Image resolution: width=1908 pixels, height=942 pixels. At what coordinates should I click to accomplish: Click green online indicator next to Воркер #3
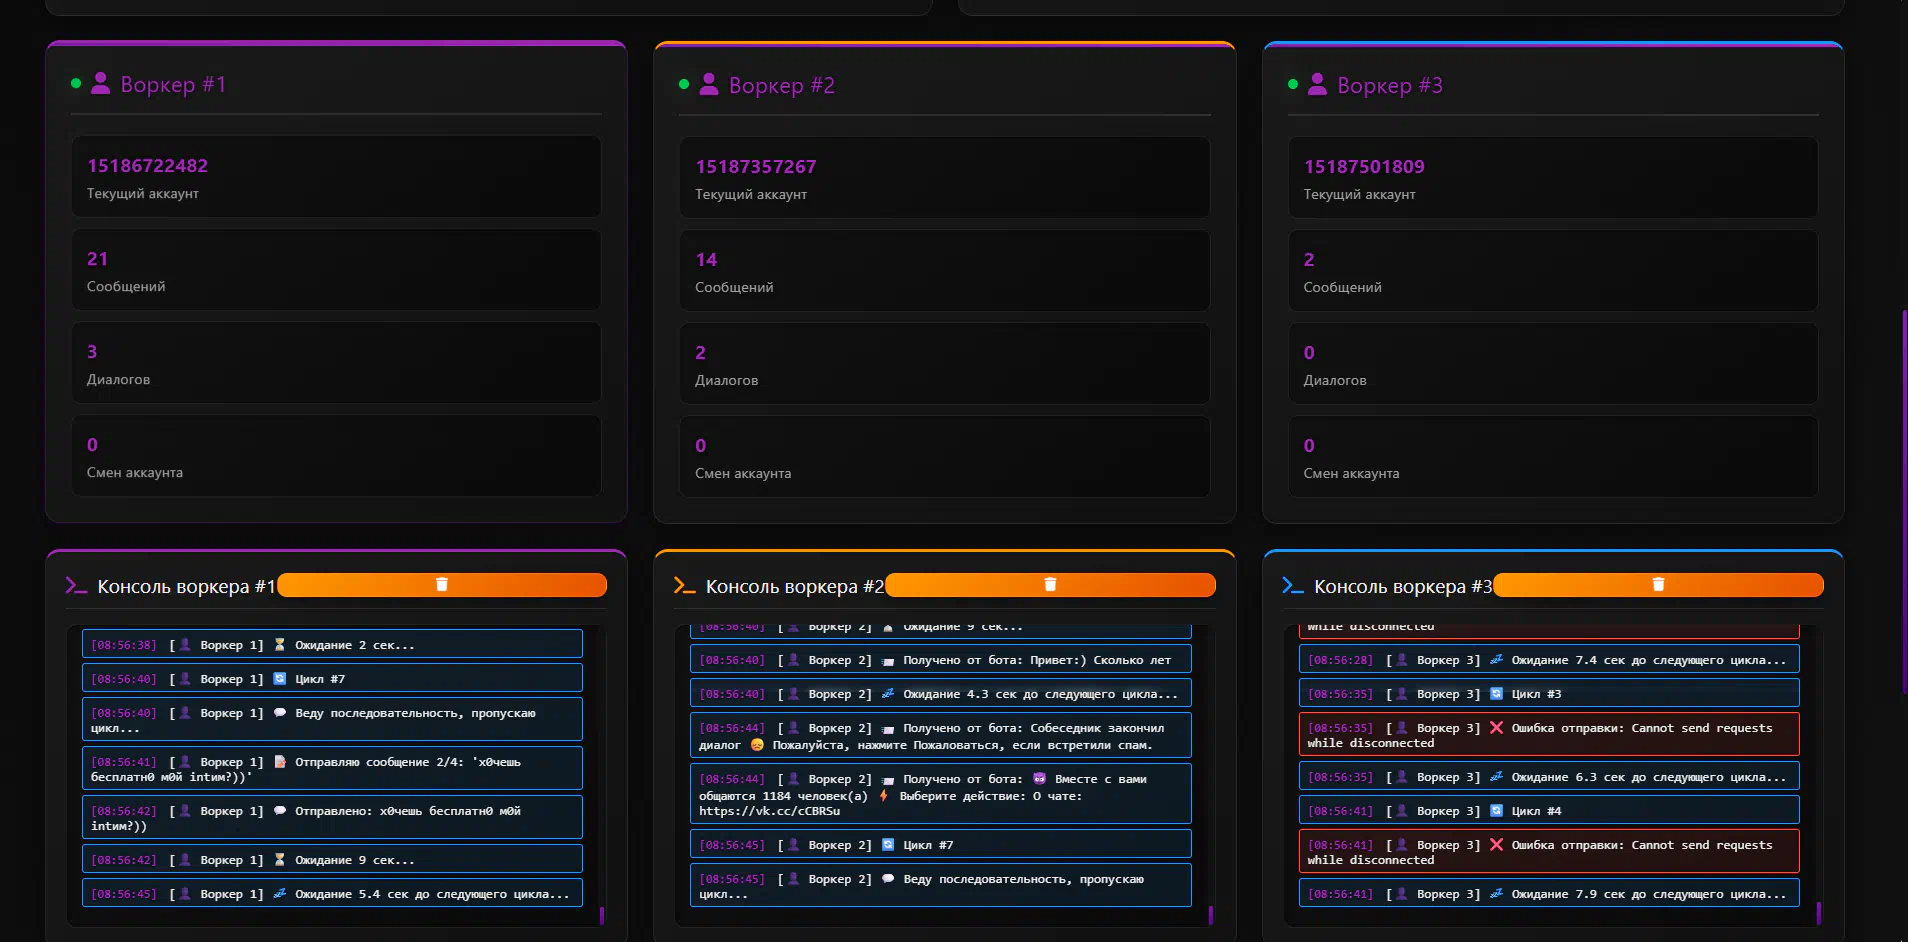(x=1293, y=85)
